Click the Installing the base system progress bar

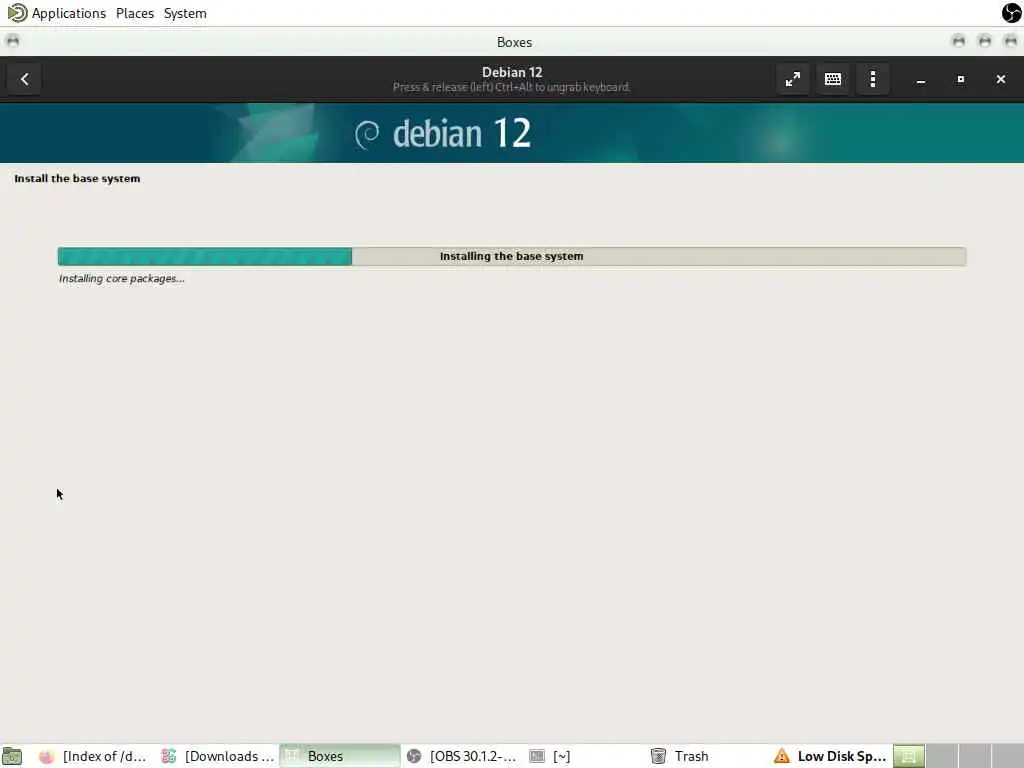[x=511, y=256]
